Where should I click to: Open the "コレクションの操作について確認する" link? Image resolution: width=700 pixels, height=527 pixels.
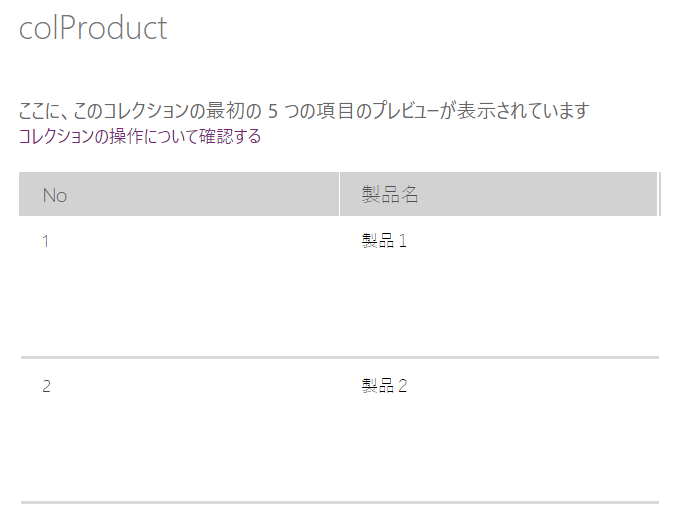[x=140, y=137]
